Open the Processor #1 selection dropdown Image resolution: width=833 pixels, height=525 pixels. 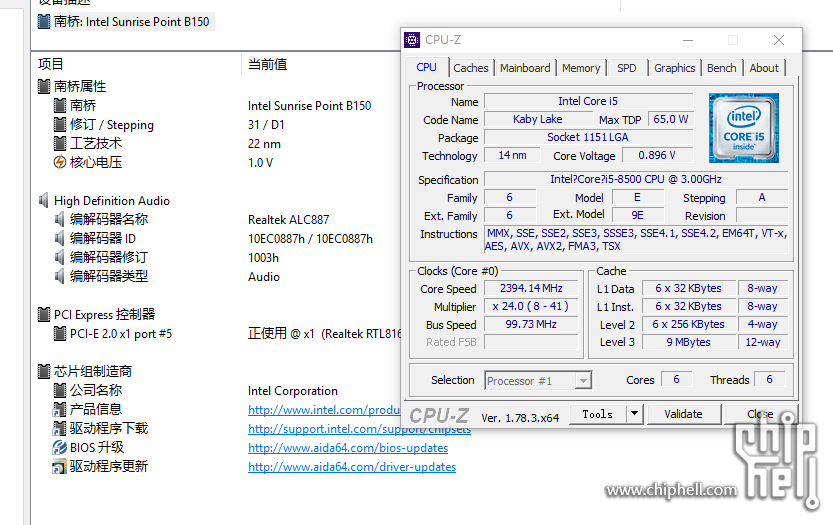538,380
